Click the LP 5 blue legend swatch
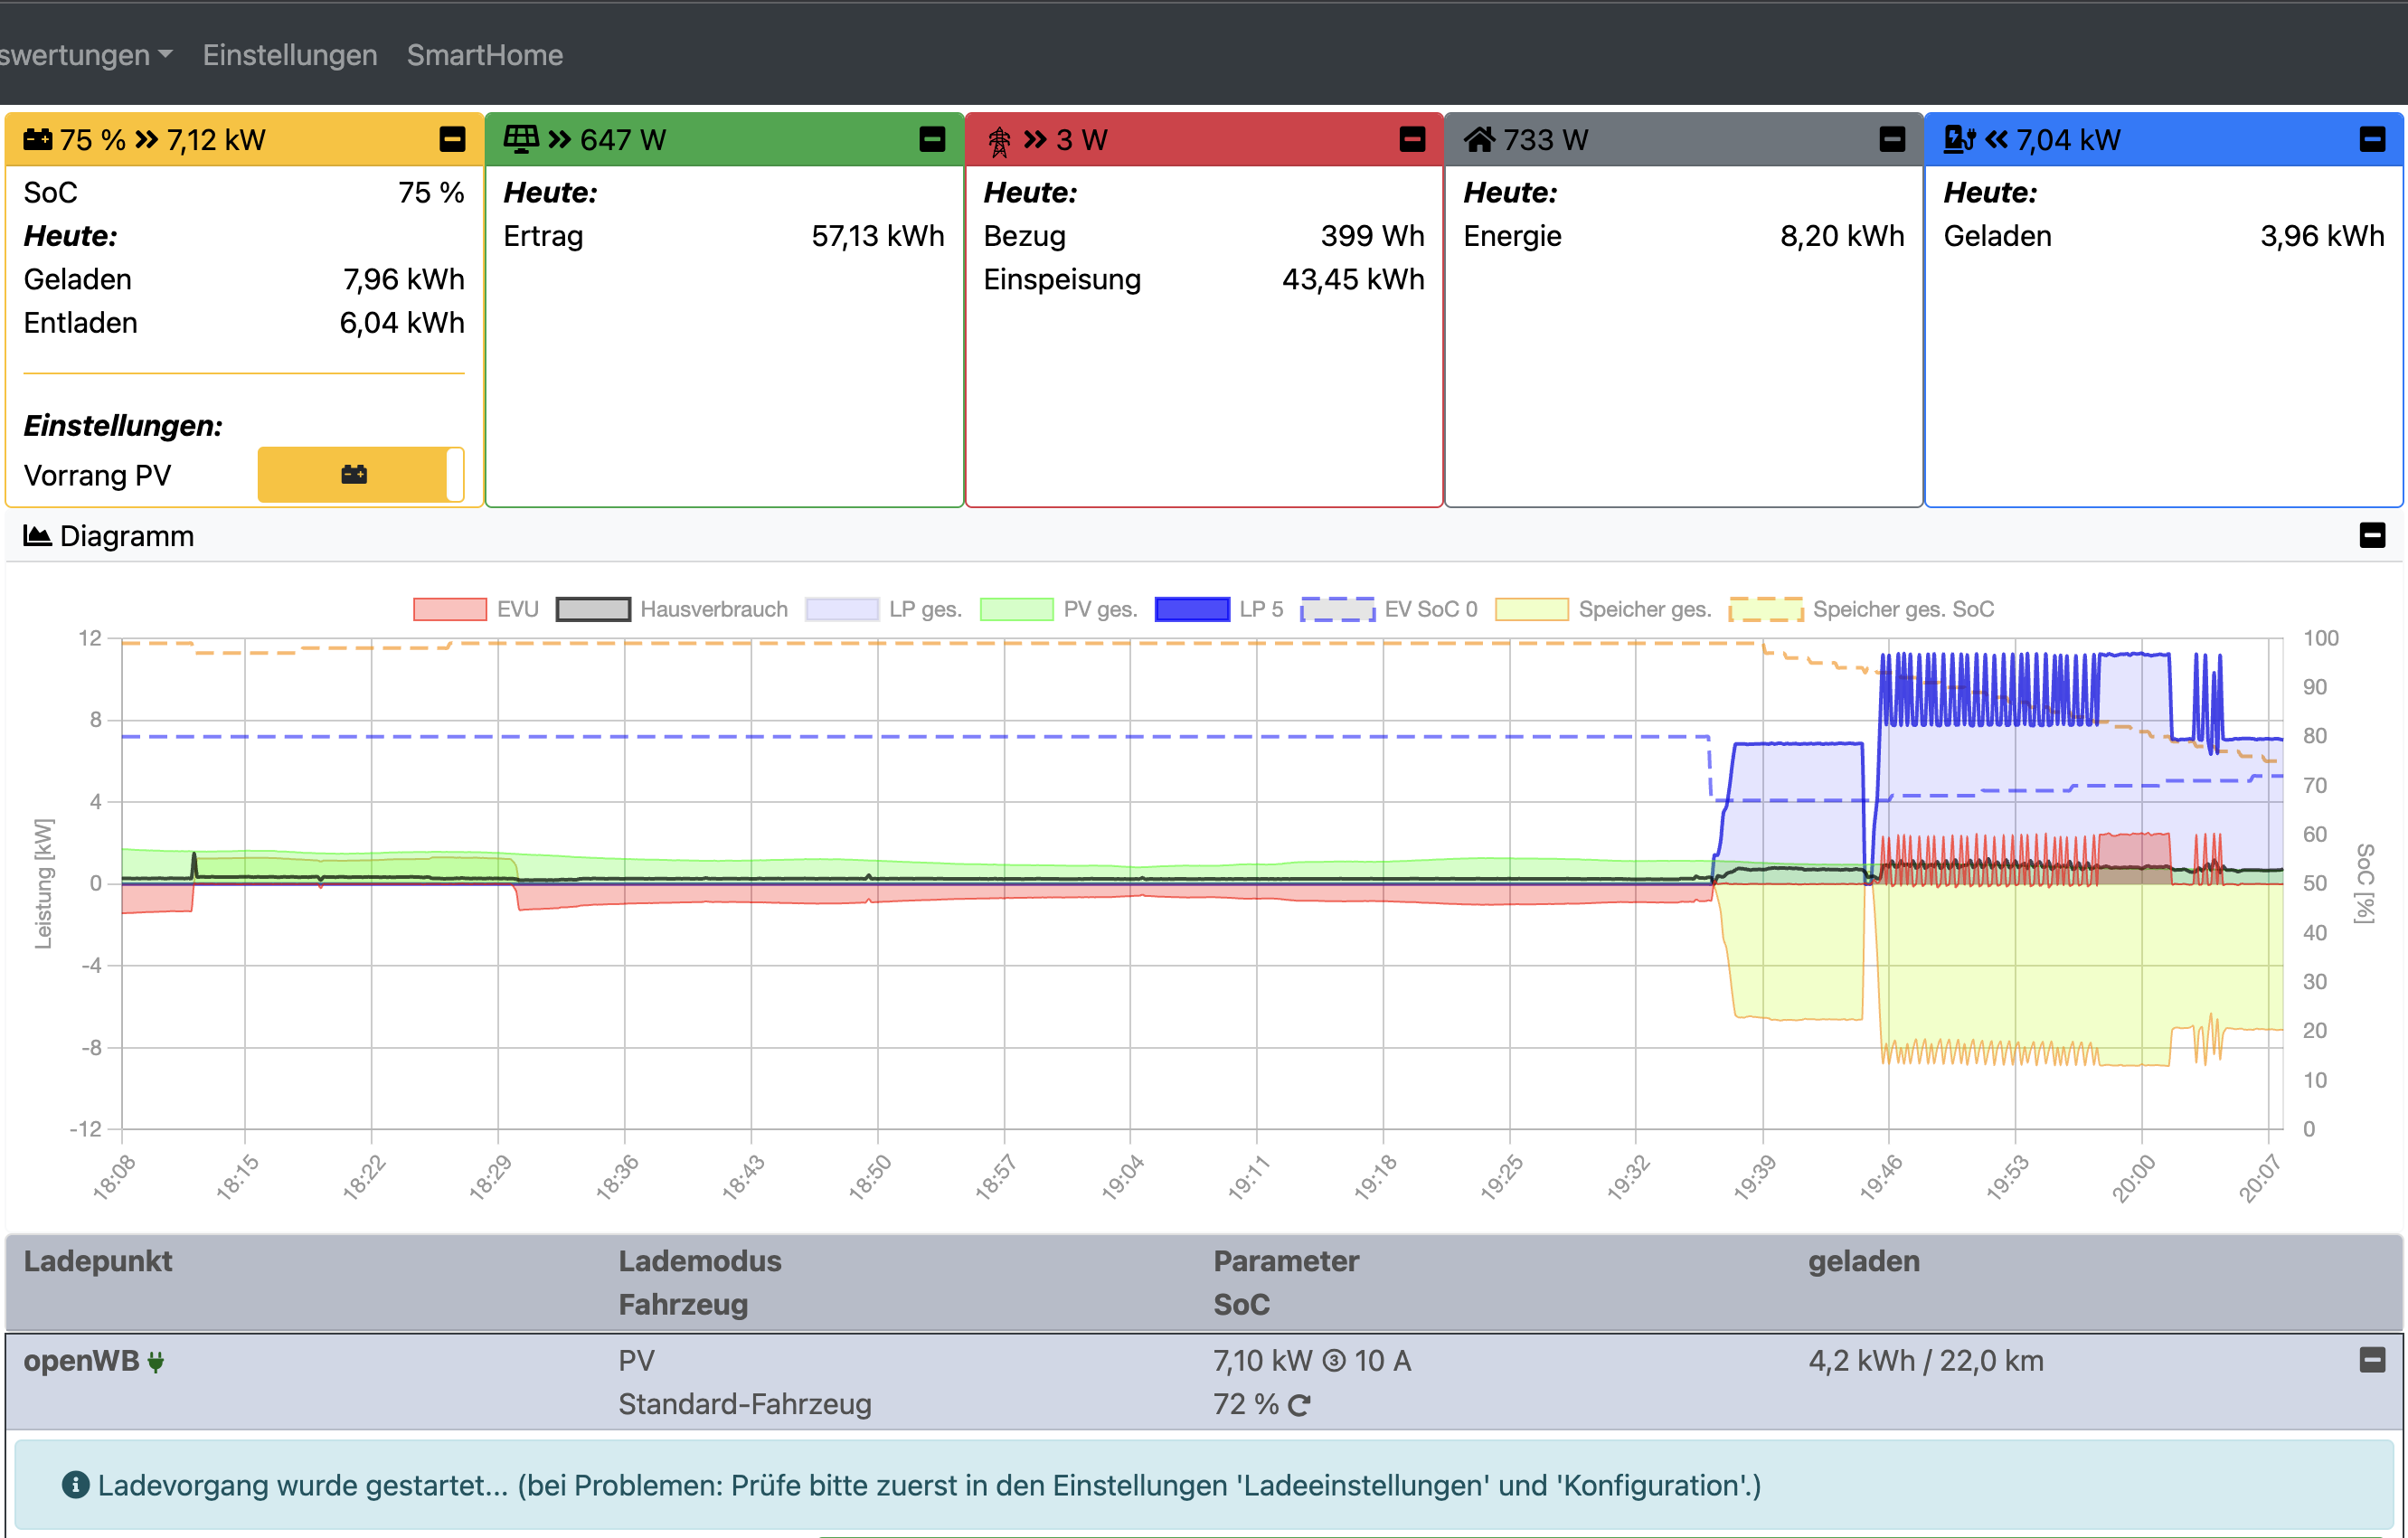The image size is (2408, 1538). (x=1191, y=609)
